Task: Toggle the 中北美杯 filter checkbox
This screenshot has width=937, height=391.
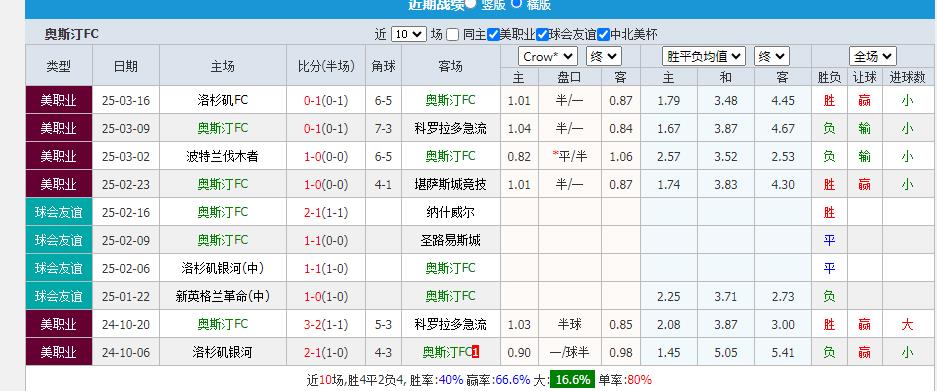Action: pos(603,35)
